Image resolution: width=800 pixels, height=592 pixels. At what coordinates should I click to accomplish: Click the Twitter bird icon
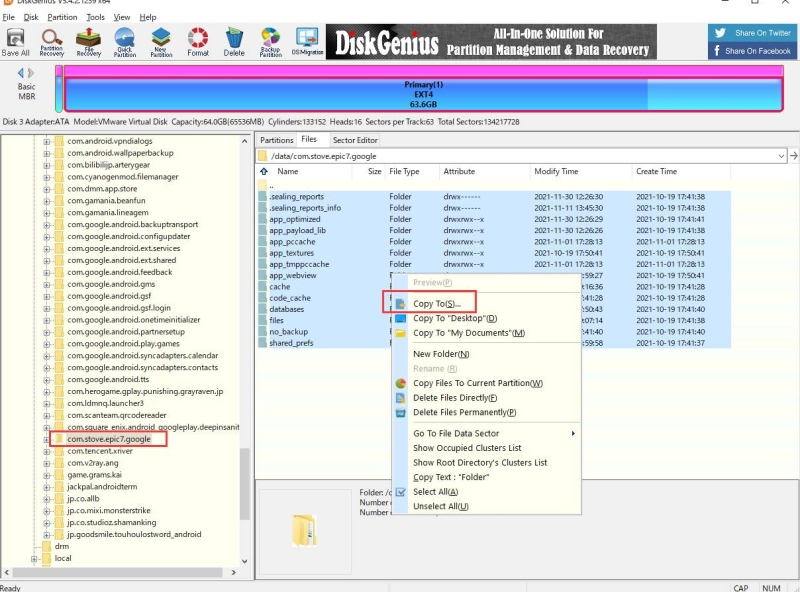720,33
